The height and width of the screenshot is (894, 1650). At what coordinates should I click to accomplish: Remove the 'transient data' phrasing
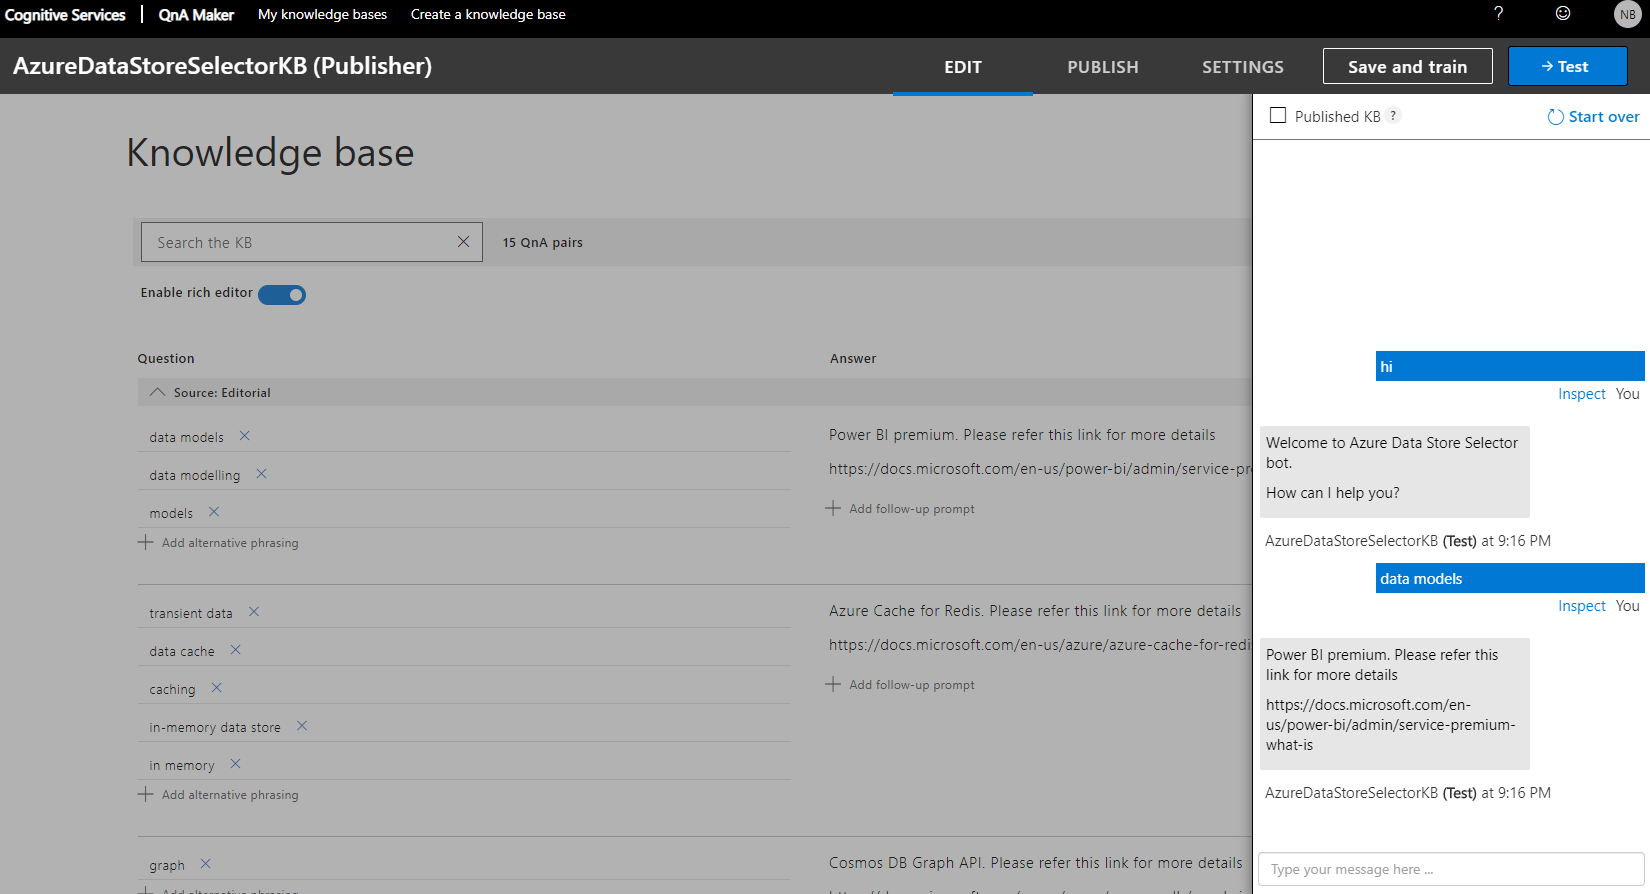[254, 612]
